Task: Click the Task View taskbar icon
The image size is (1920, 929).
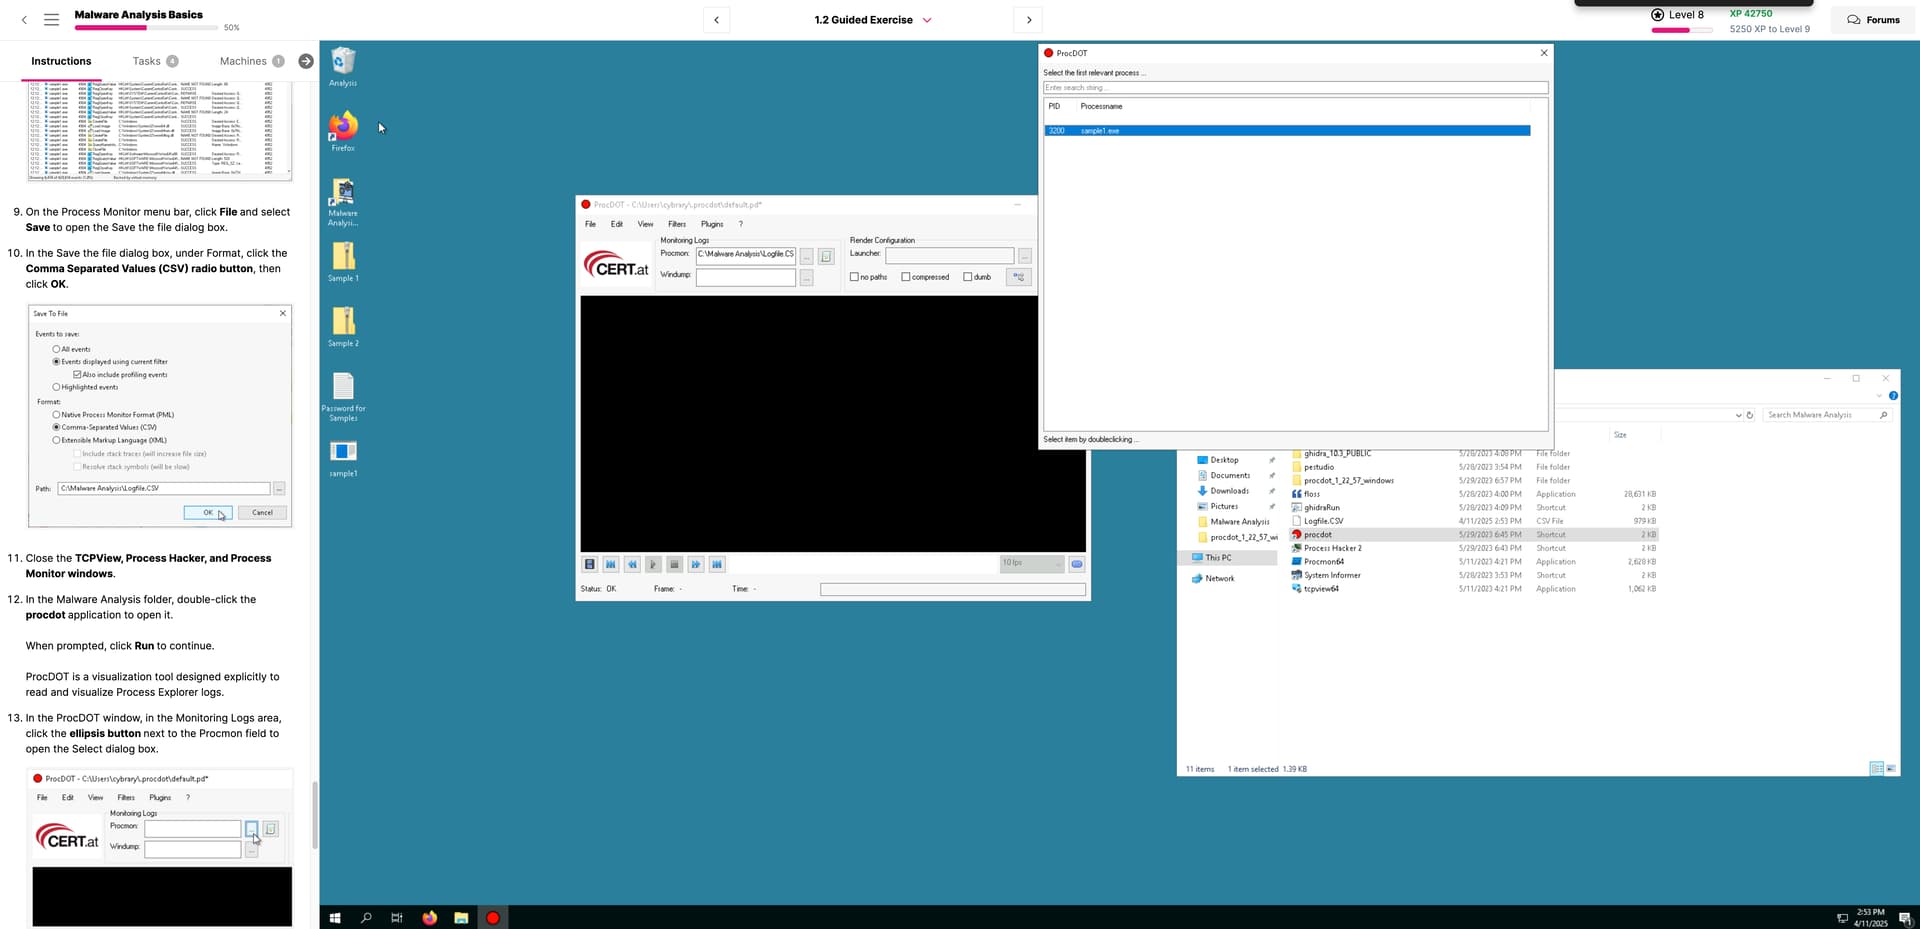Action: [x=397, y=918]
